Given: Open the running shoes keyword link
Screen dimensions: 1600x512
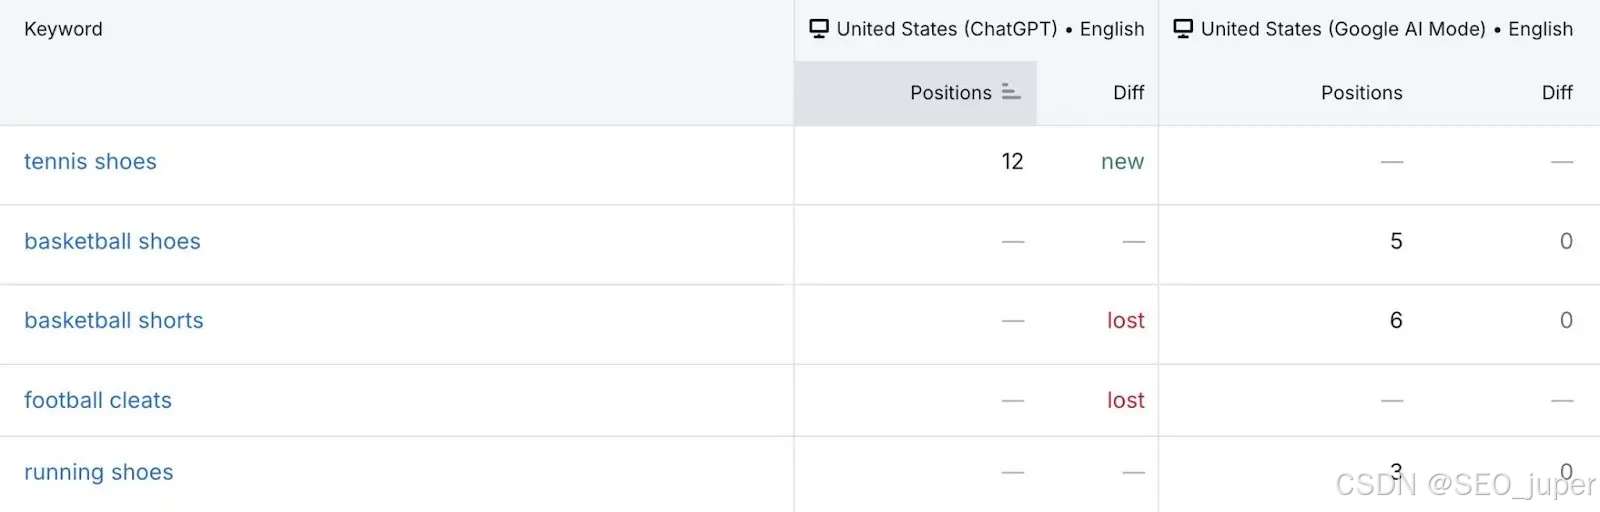Looking at the screenshot, I should point(99,472).
